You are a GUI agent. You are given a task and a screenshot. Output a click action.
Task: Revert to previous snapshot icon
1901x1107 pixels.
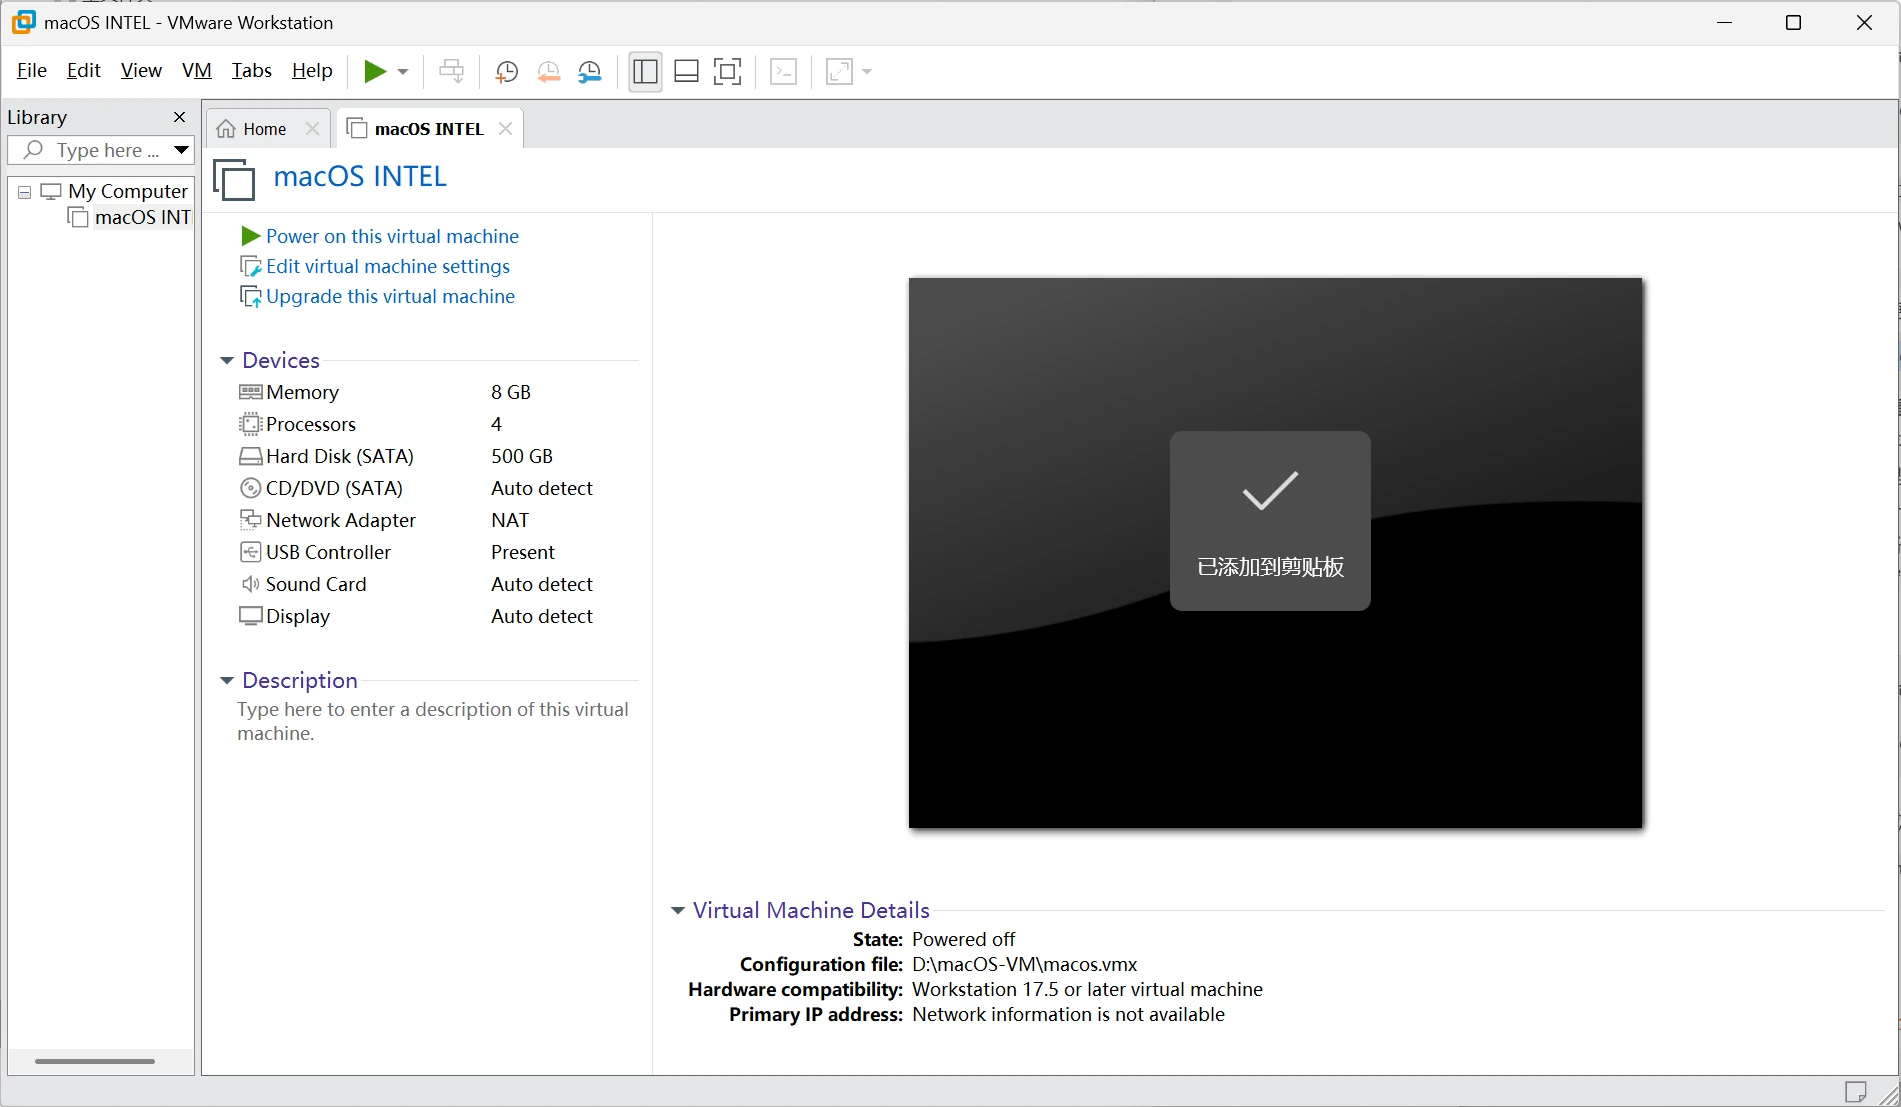[548, 71]
